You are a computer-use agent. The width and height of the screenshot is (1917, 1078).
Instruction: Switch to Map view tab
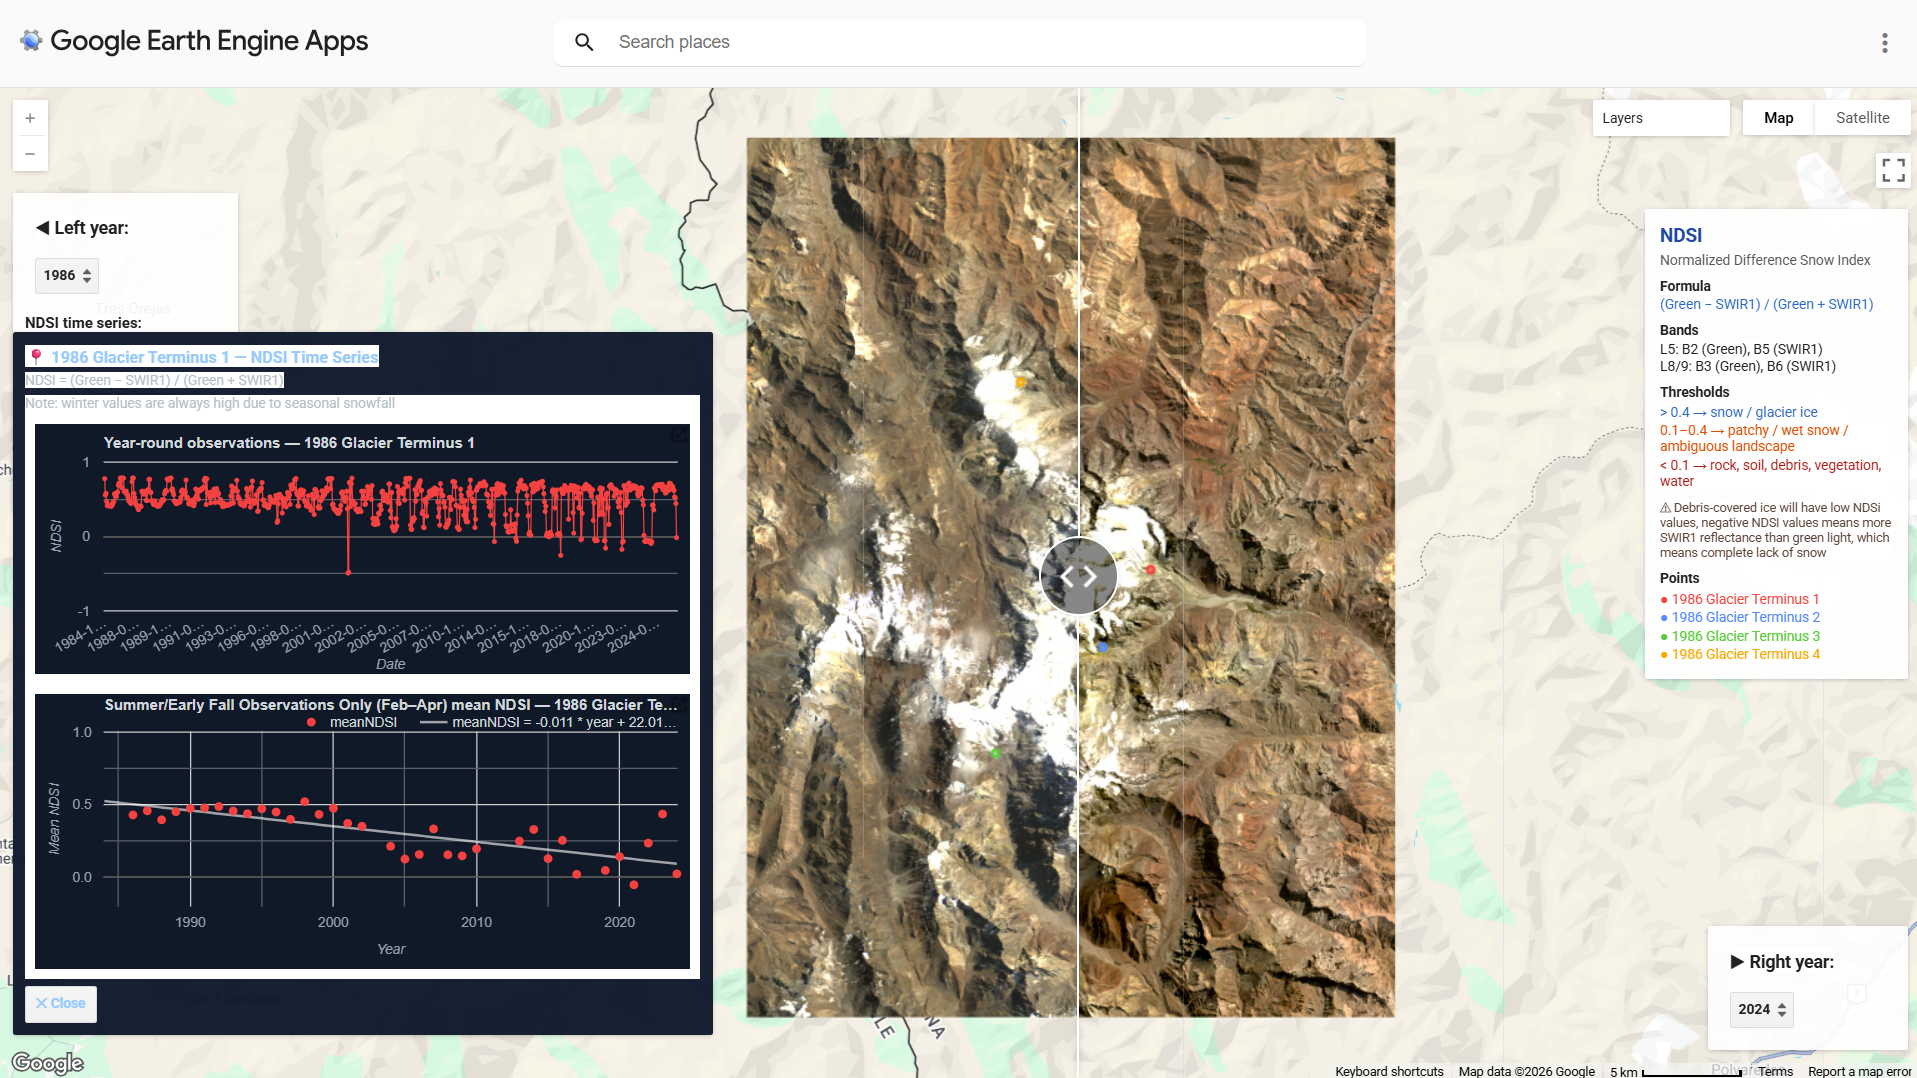1778,118
